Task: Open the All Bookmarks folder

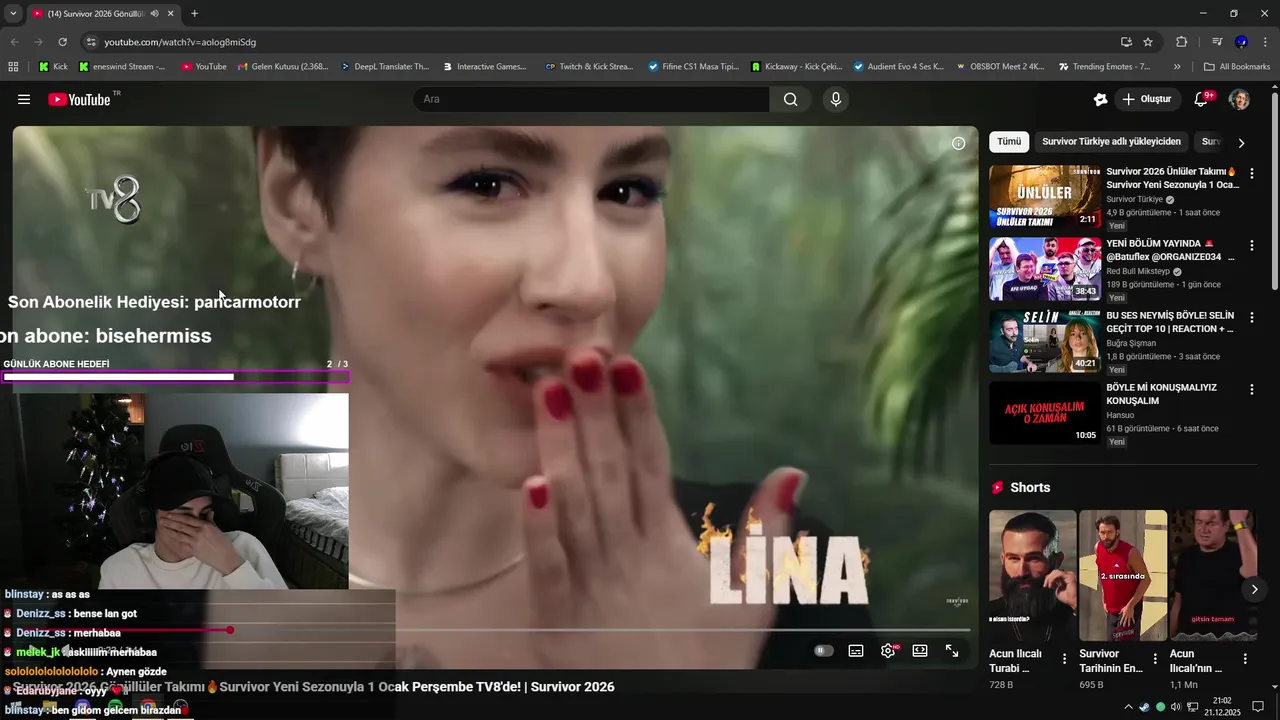Action: pos(1237,67)
